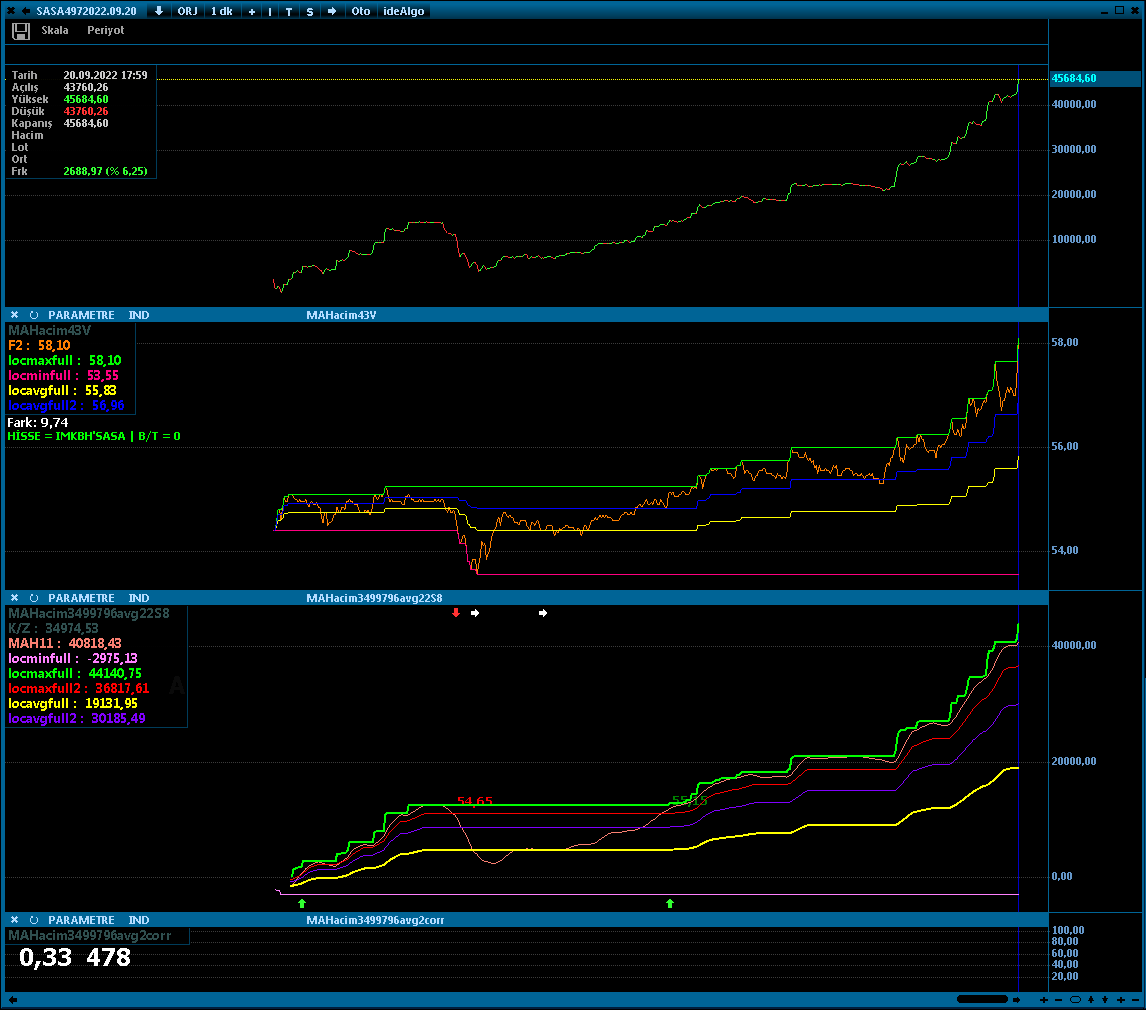The image size is (1146, 1010).
Task: Refresh the MAHacim43V indicator panel
Action: (x=34, y=315)
